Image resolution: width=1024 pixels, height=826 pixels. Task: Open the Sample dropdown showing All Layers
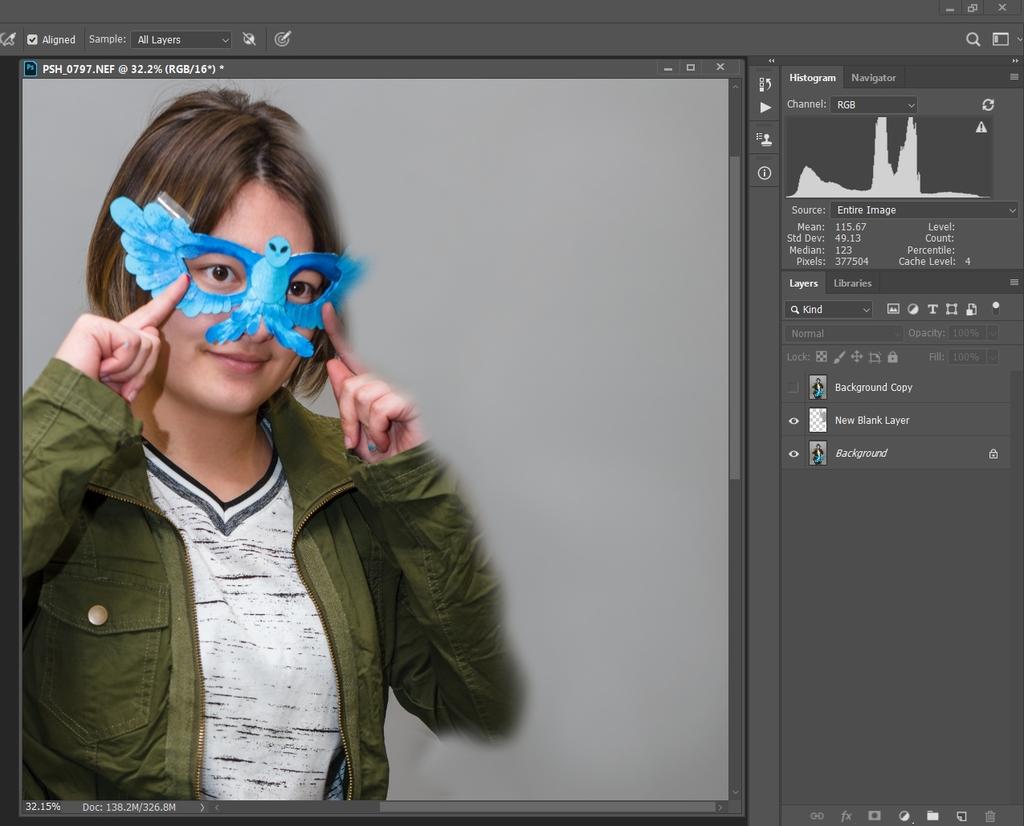point(182,40)
